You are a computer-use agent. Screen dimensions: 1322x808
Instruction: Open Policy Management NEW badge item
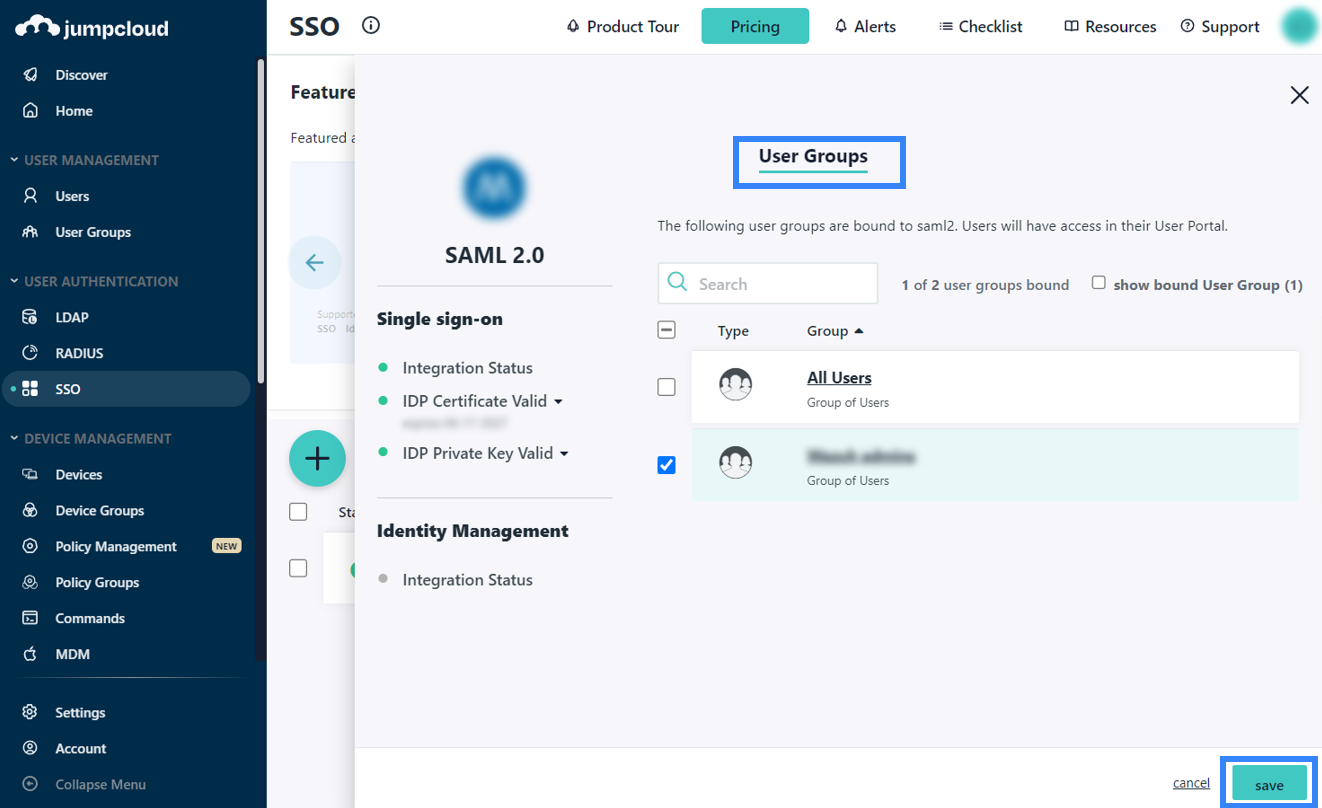(132, 546)
